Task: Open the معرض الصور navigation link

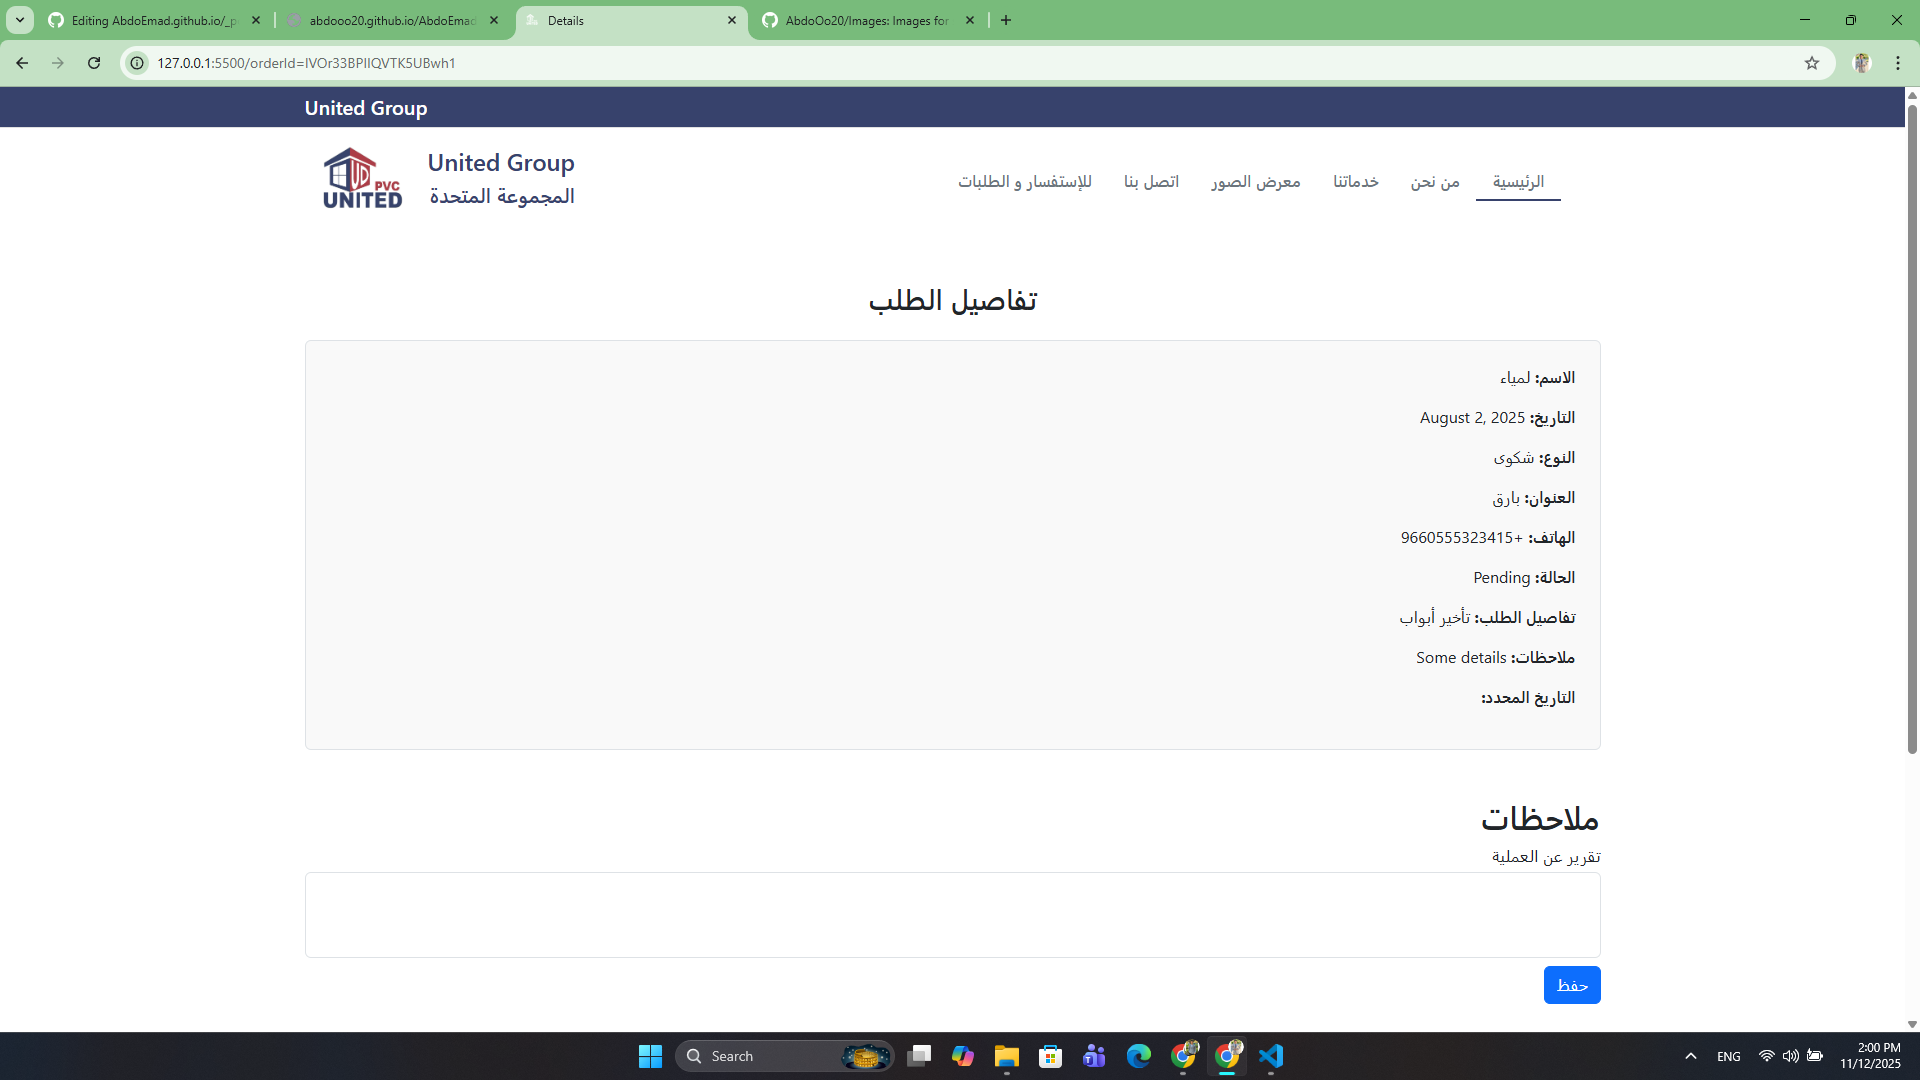Action: [x=1255, y=182]
